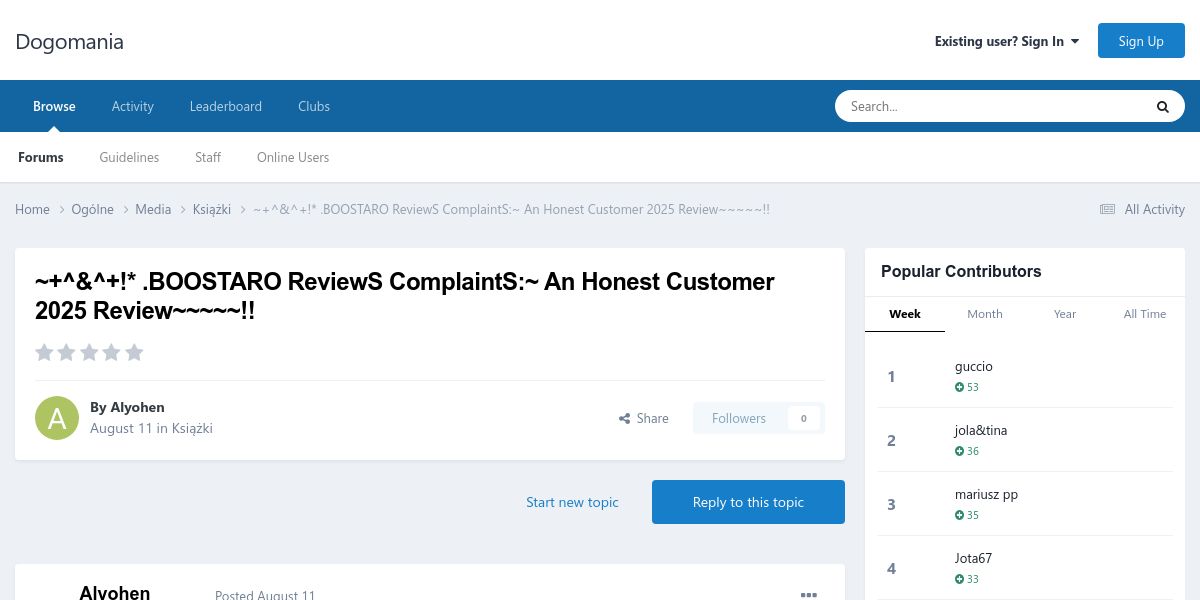Screen dimensions: 1200x600
Task: Open contributor guccio's profile
Action: (x=974, y=366)
